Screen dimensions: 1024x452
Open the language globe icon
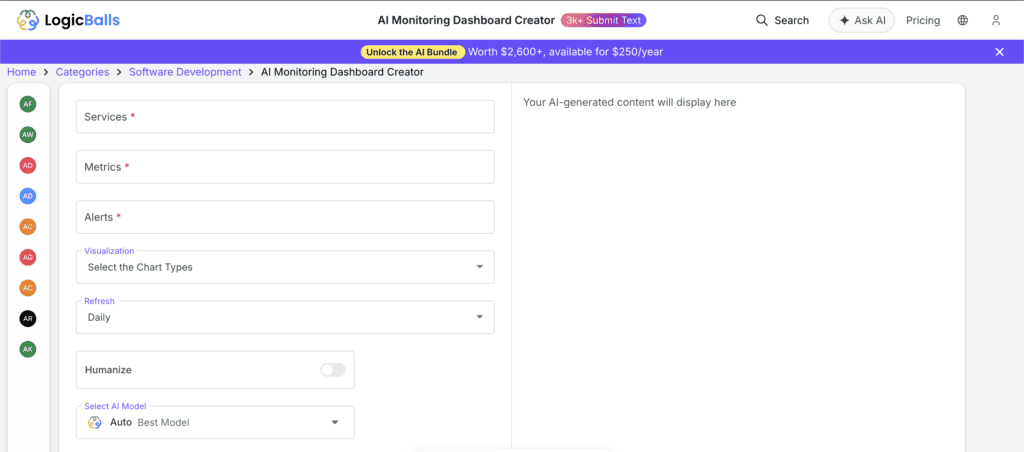point(962,20)
